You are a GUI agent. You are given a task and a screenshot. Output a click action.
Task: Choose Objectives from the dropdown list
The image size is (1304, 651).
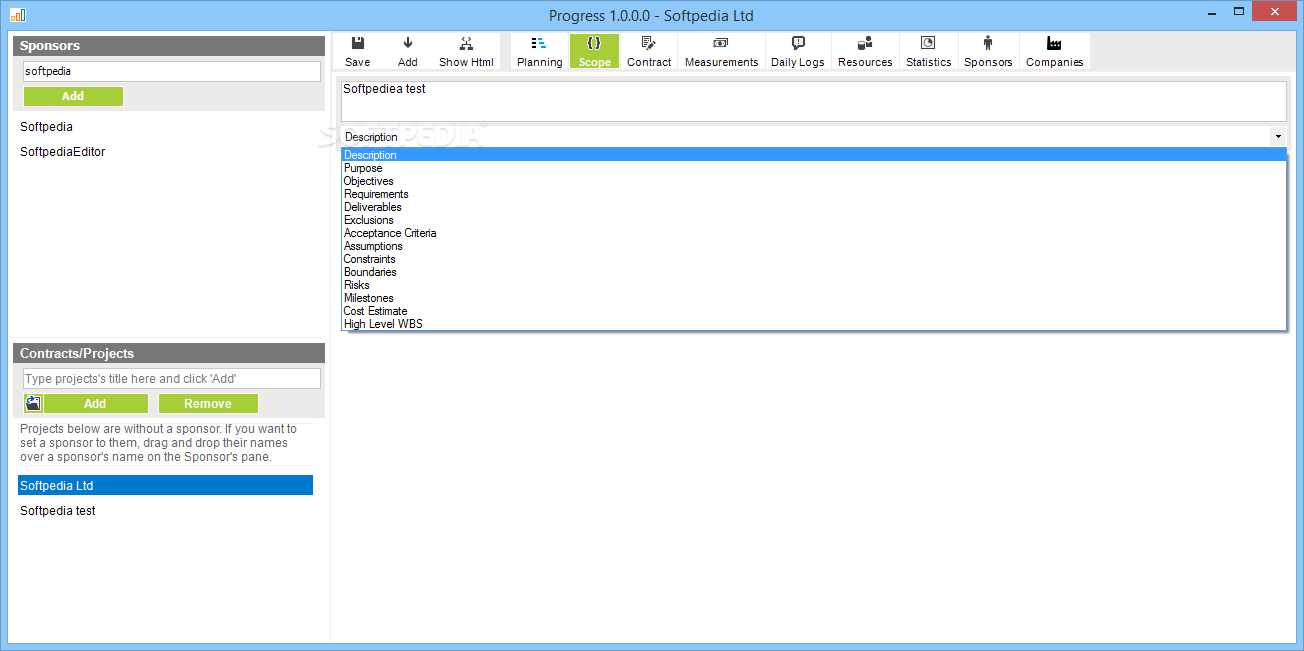tap(813, 181)
